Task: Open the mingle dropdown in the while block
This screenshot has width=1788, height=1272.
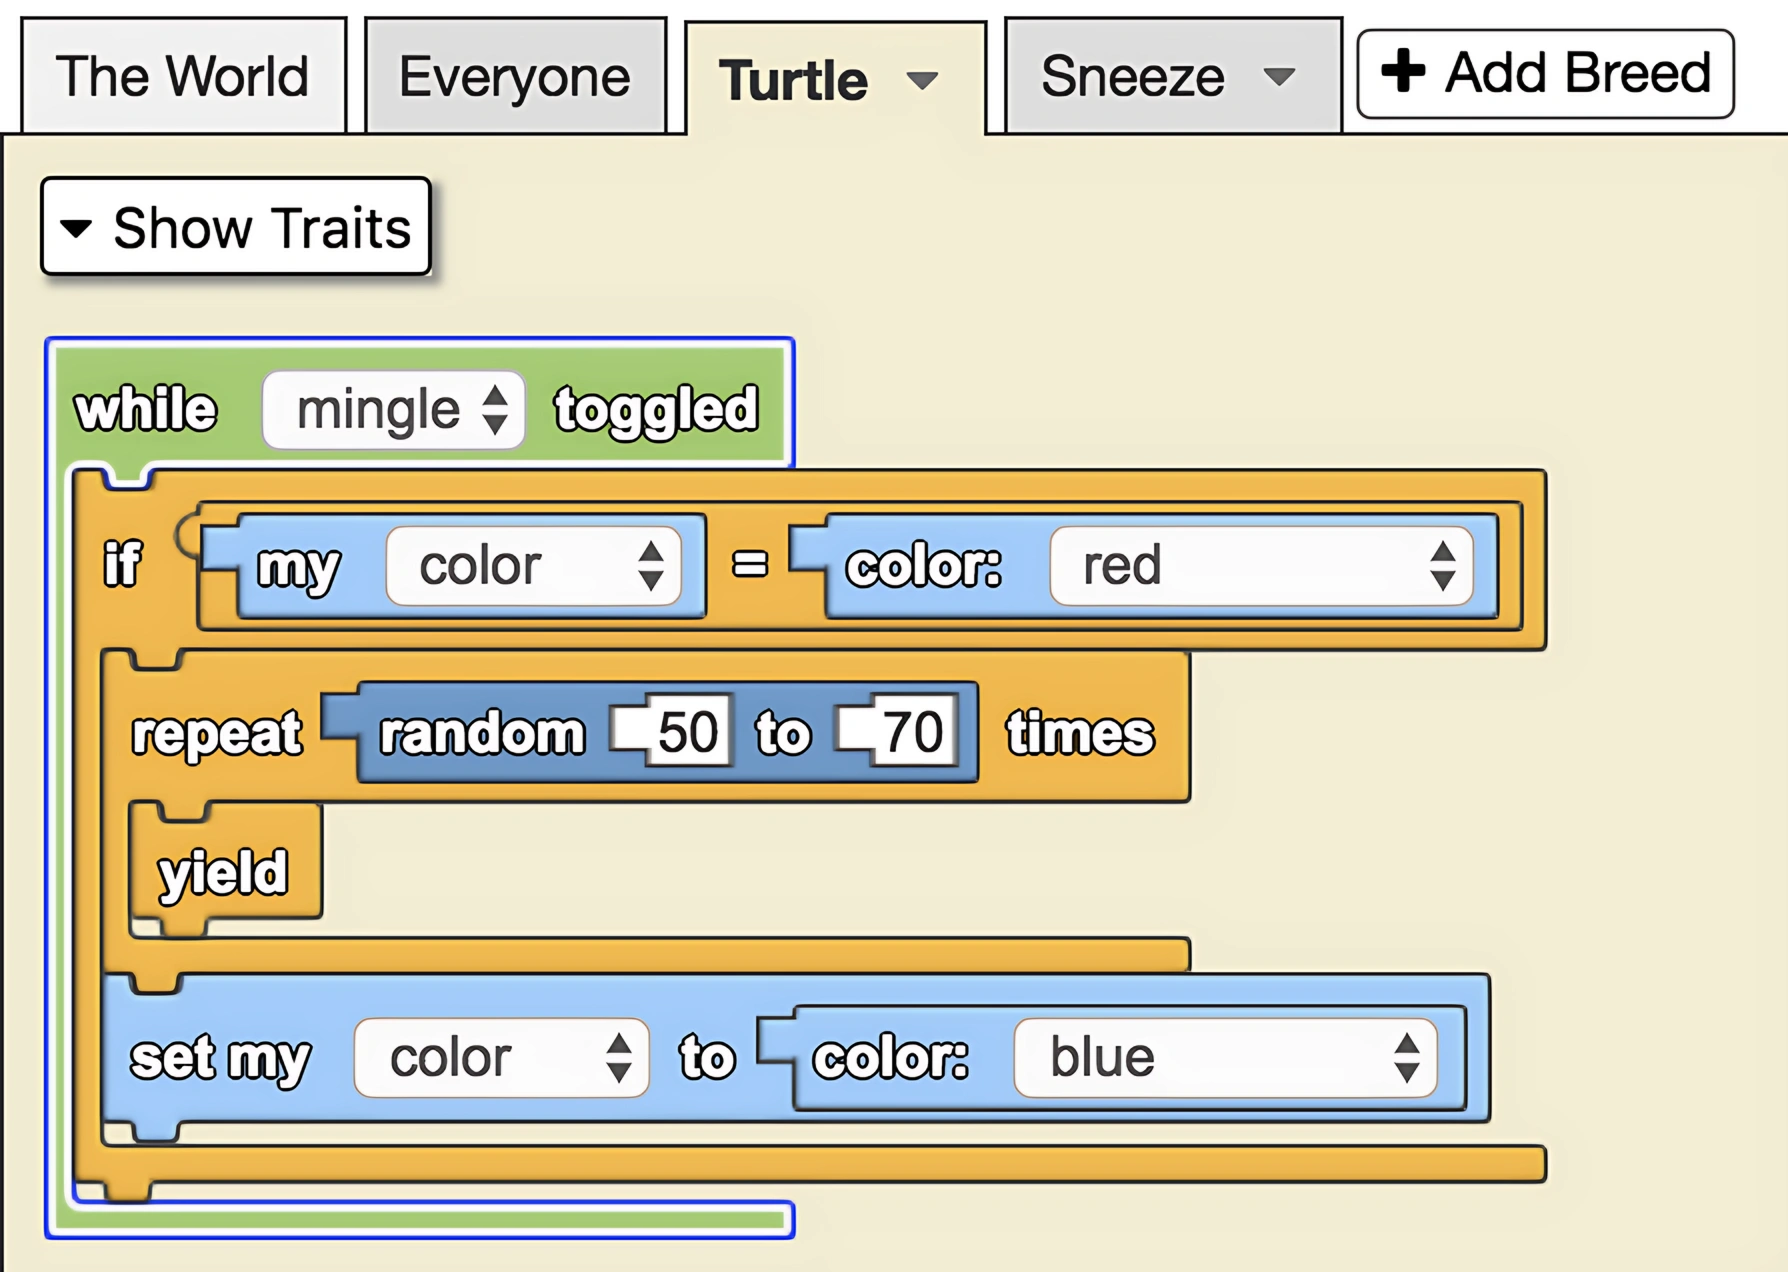Action: pos(393,410)
